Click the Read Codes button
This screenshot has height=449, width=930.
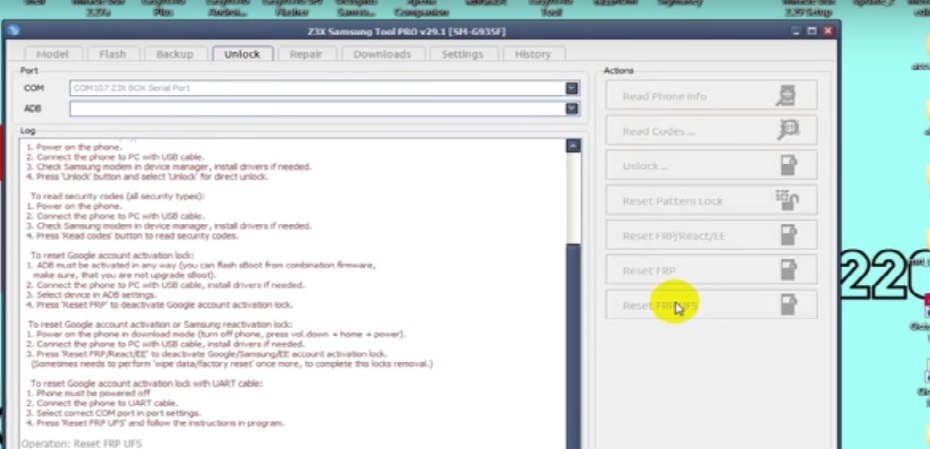click(711, 131)
